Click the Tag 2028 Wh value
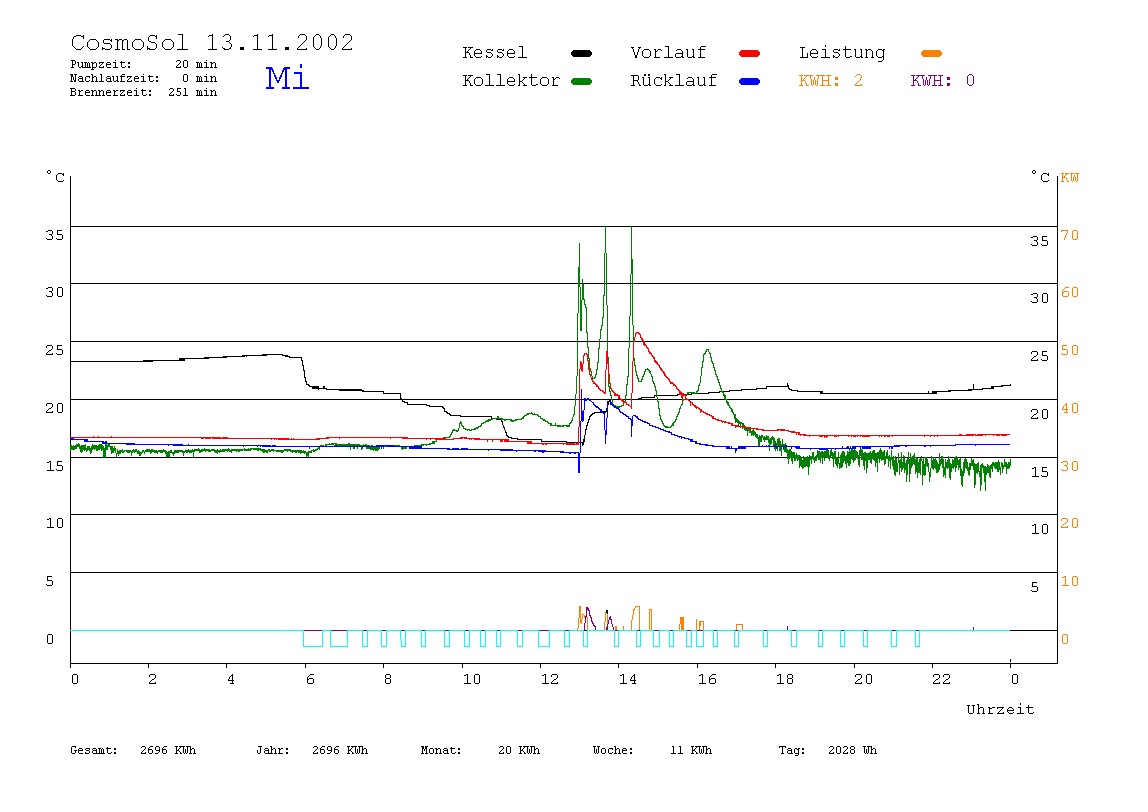 [852, 750]
